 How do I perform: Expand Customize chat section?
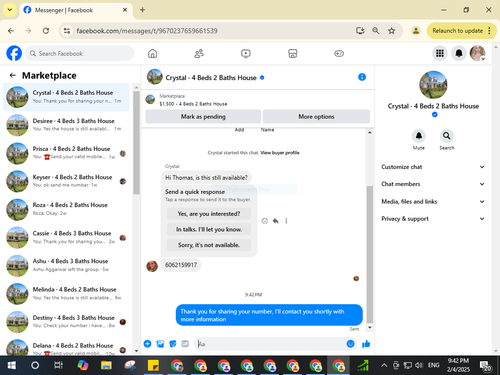tap(433, 167)
